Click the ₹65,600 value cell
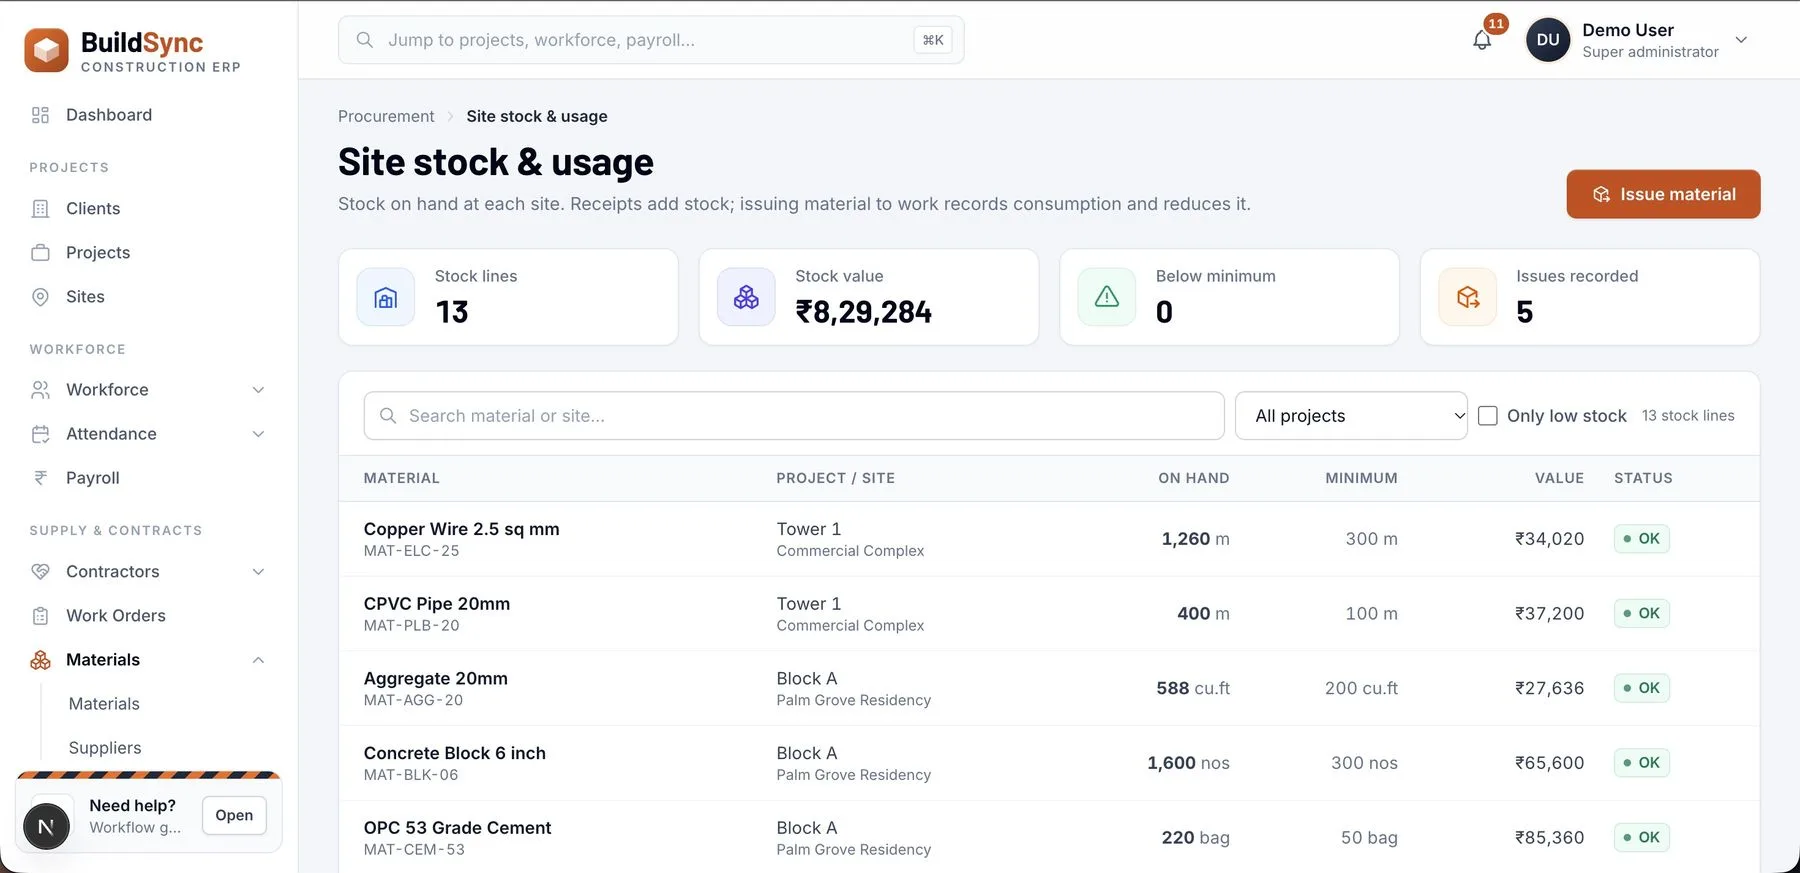Screen dimensions: 1800x873 pos(1549,763)
